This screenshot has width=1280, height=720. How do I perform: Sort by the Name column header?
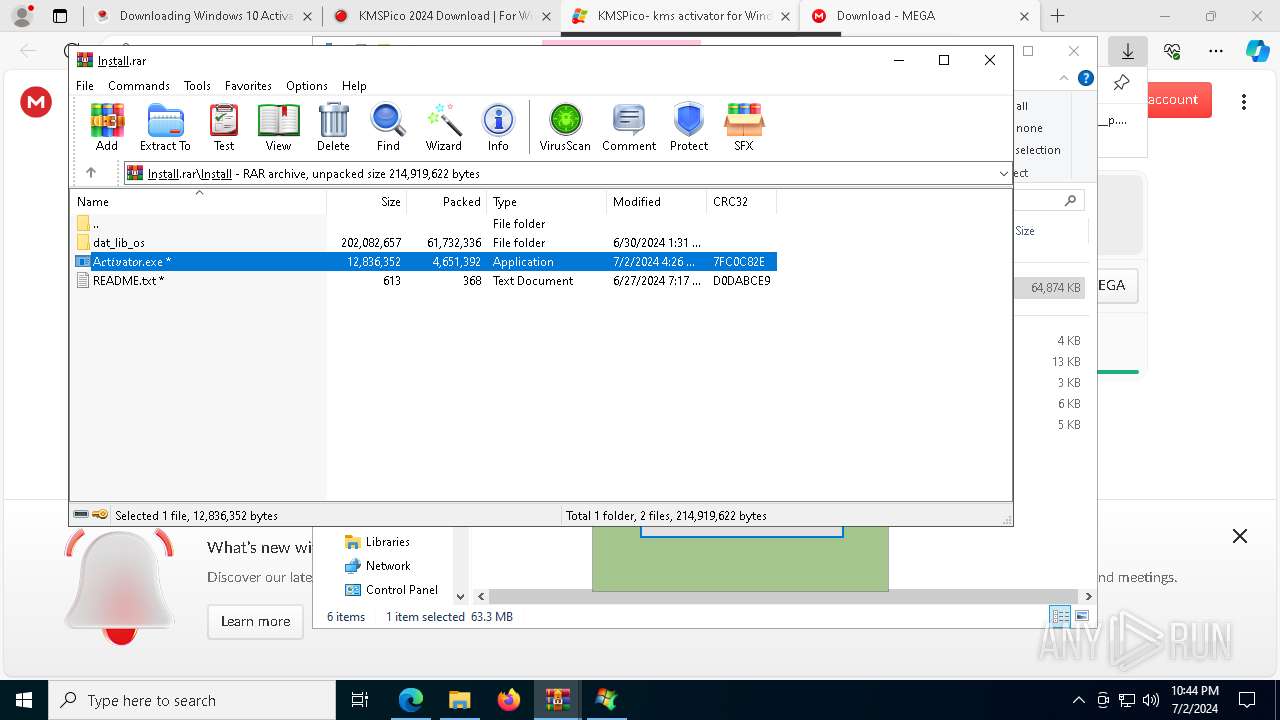click(198, 201)
